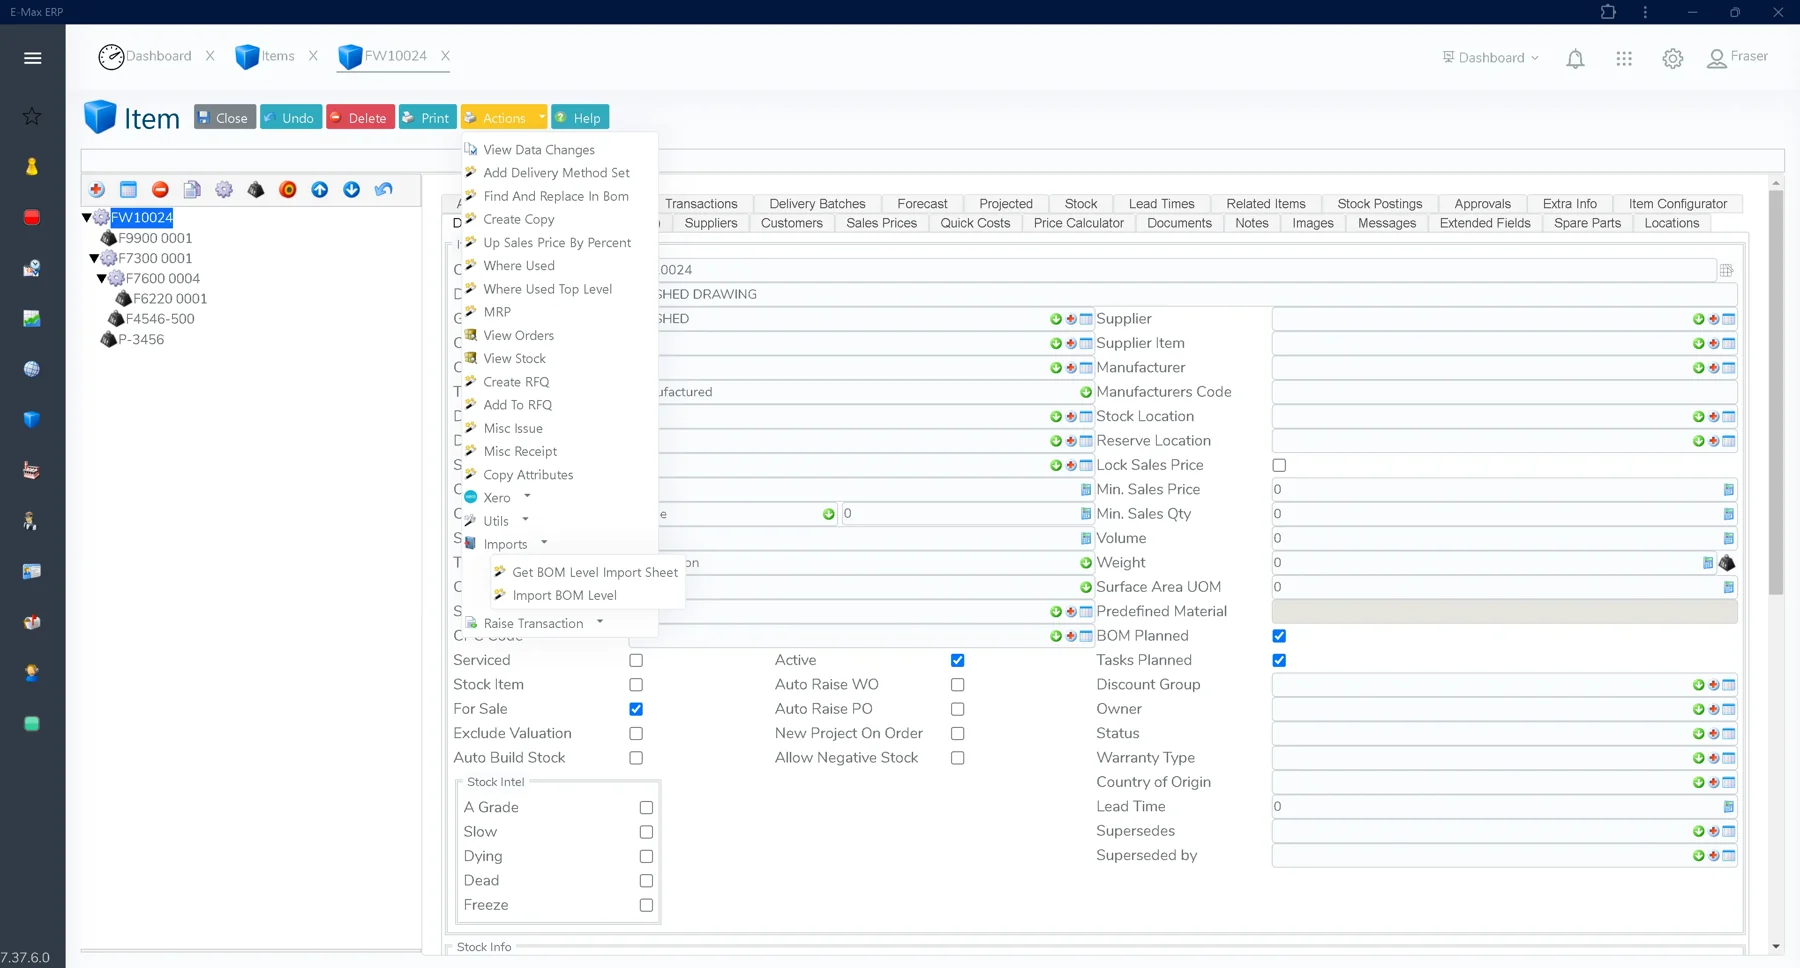The height and width of the screenshot is (968, 1800).
Task: Click the blue down arrow move icon
Action: click(x=352, y=190)
